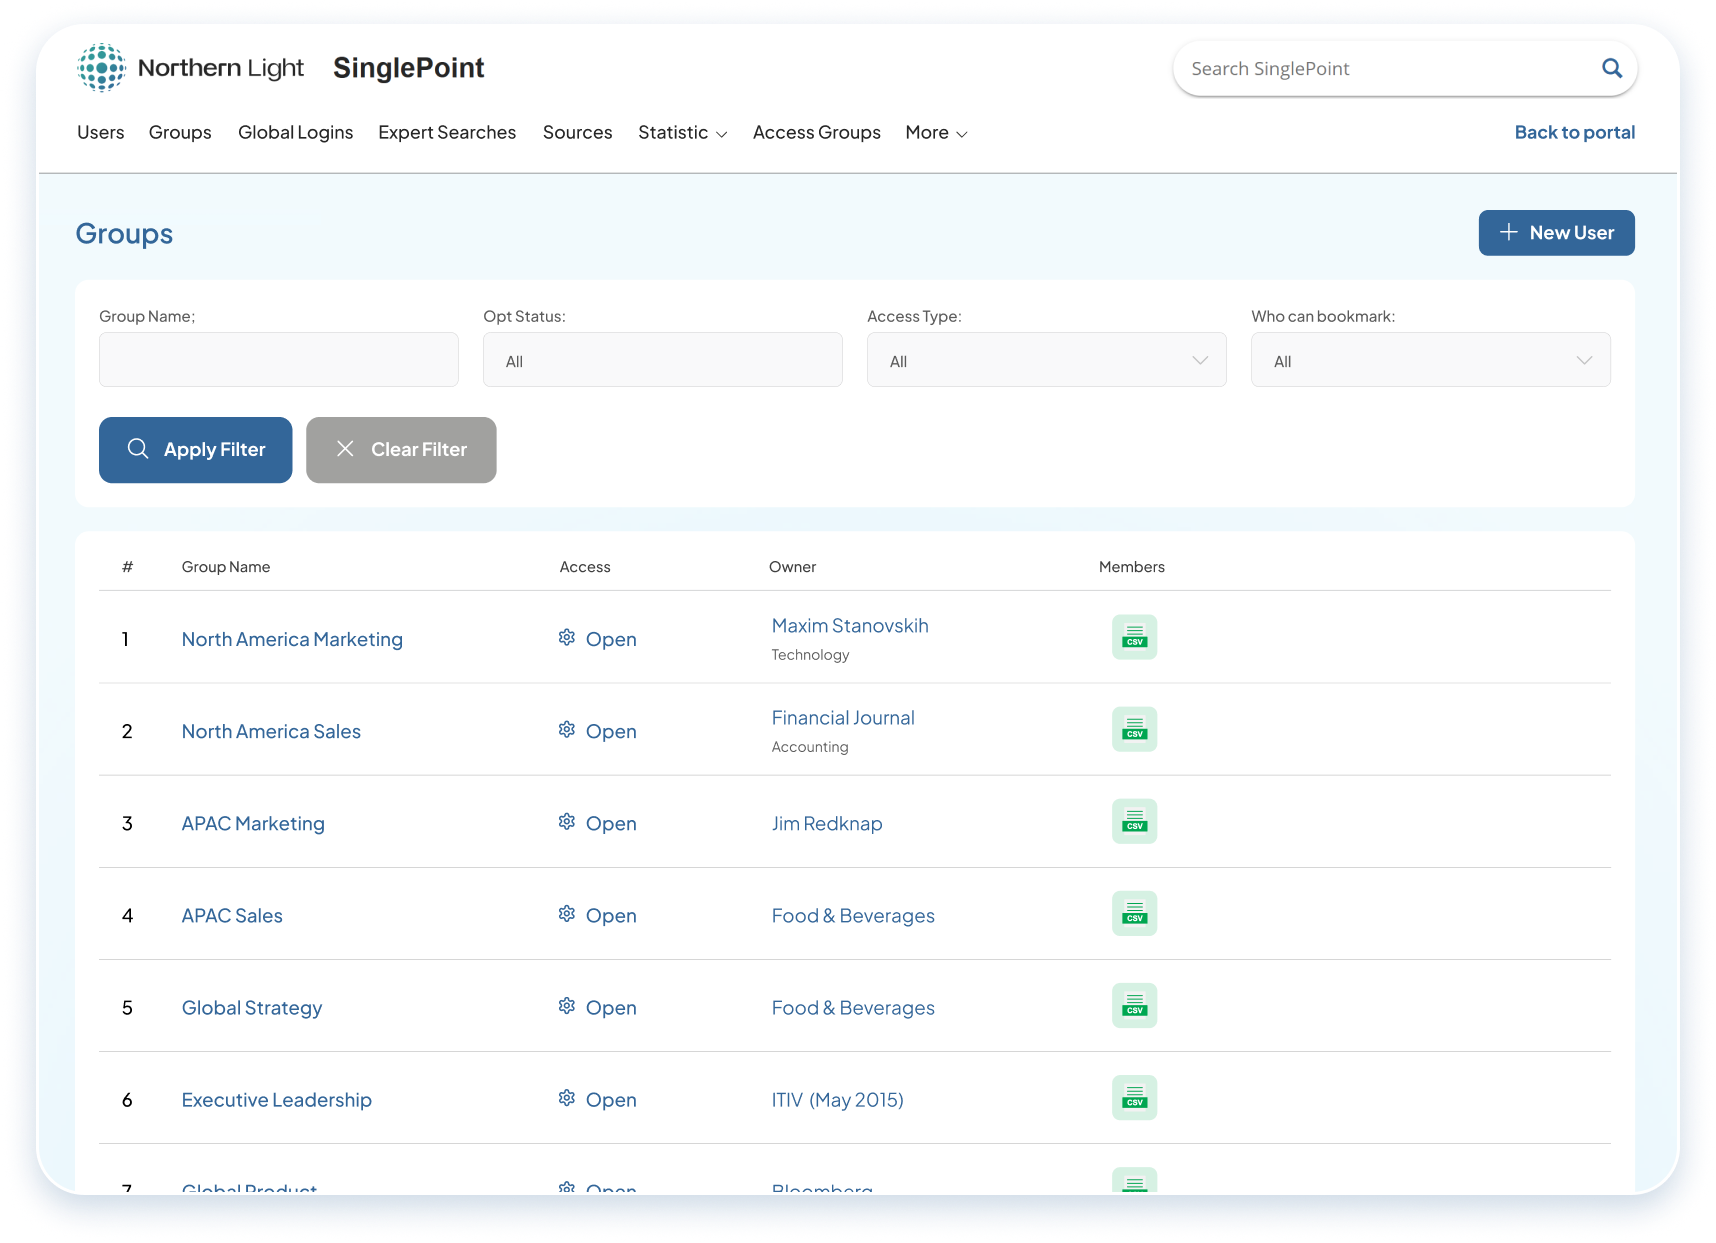Click the Clear Filter button
Viewport: 1716px width, 1243px height.
pyautogui.click(x=401, y=450)
